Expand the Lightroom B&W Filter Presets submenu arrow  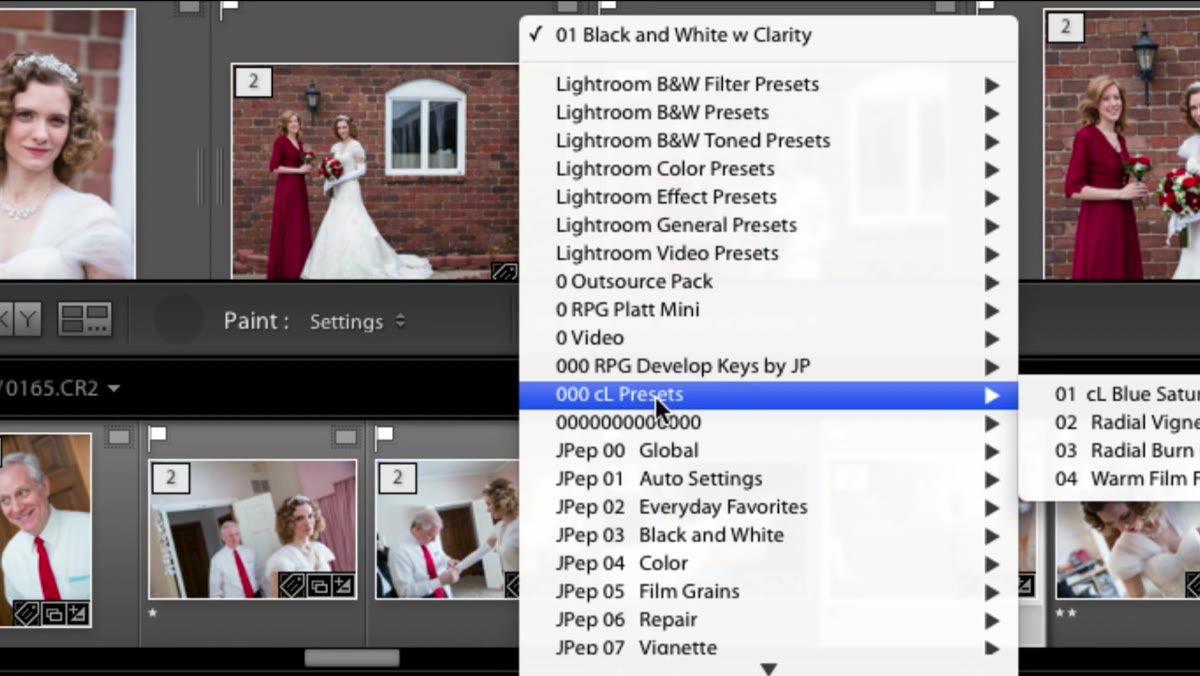991,85
